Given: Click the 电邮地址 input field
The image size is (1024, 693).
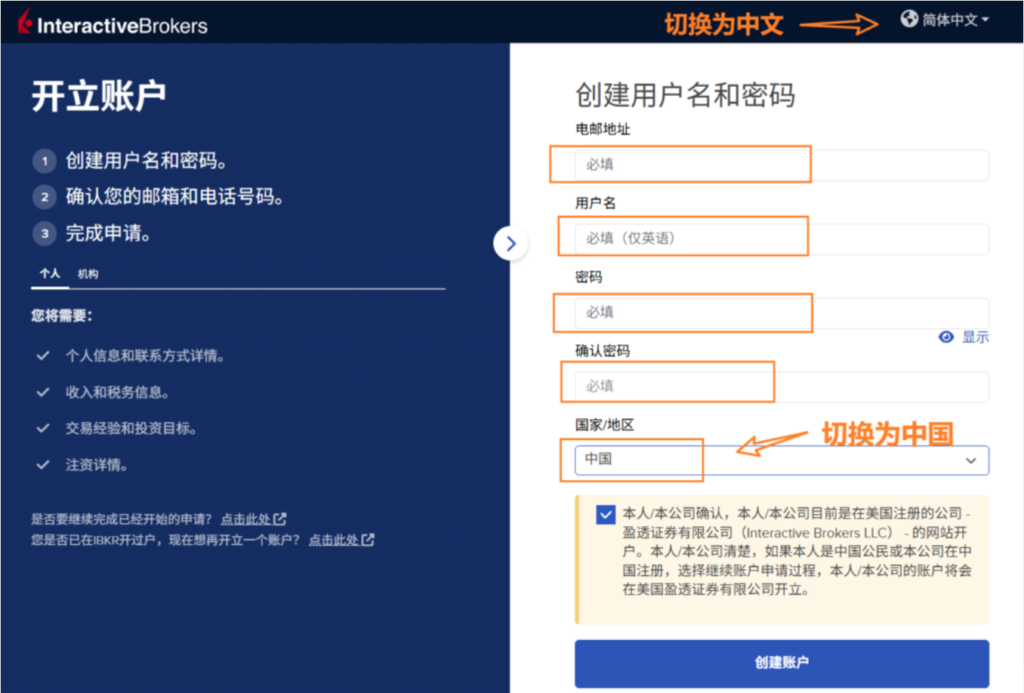Looking at the screenshot, I should pyautogui.click(x=781, y=165).
